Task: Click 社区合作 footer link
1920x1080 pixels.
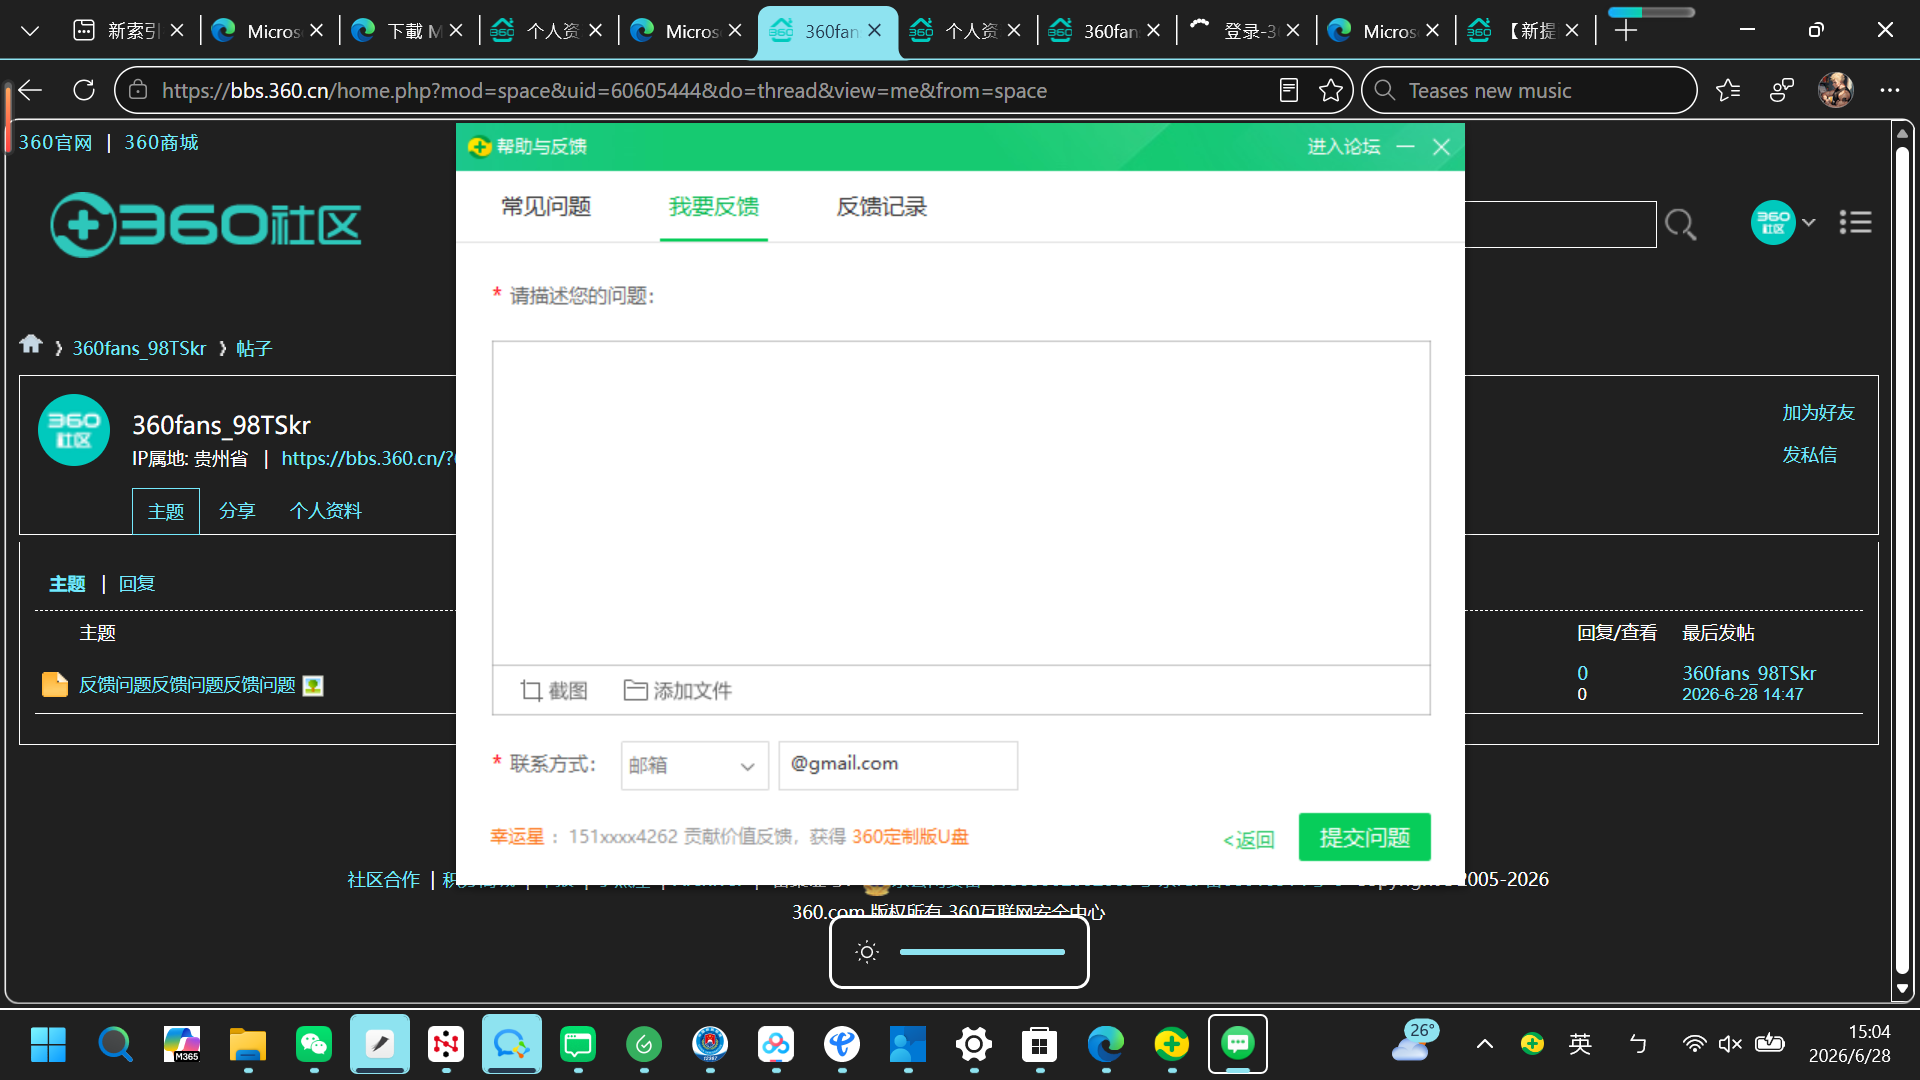Action: tap(383, 880)
